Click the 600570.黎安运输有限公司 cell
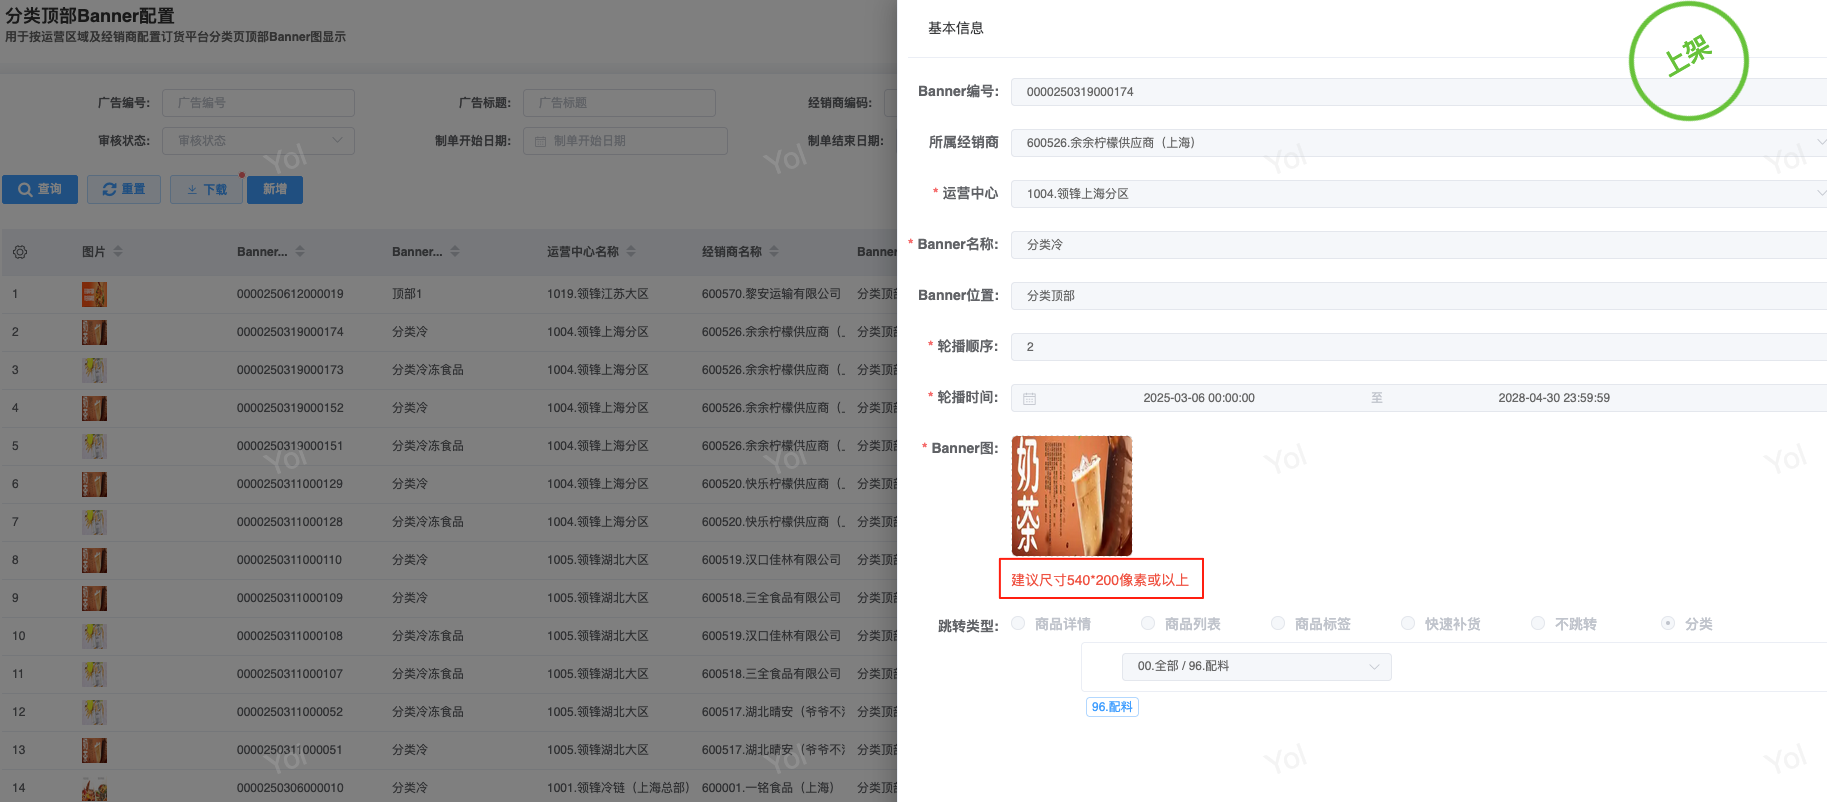This screenshot has height=802, width=1827. tap(772, 294)
